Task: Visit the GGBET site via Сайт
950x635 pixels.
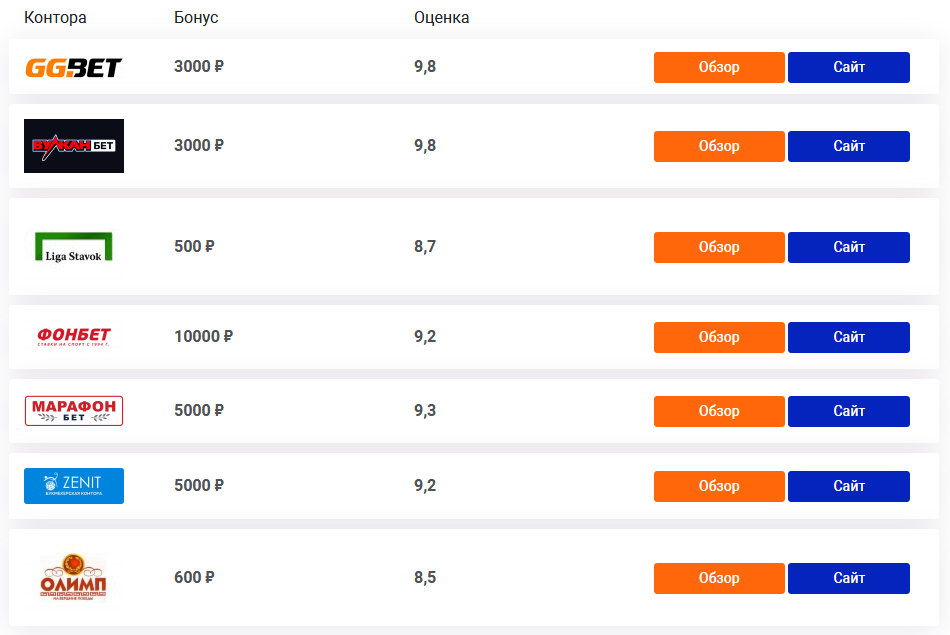Action: pos(849,67)
